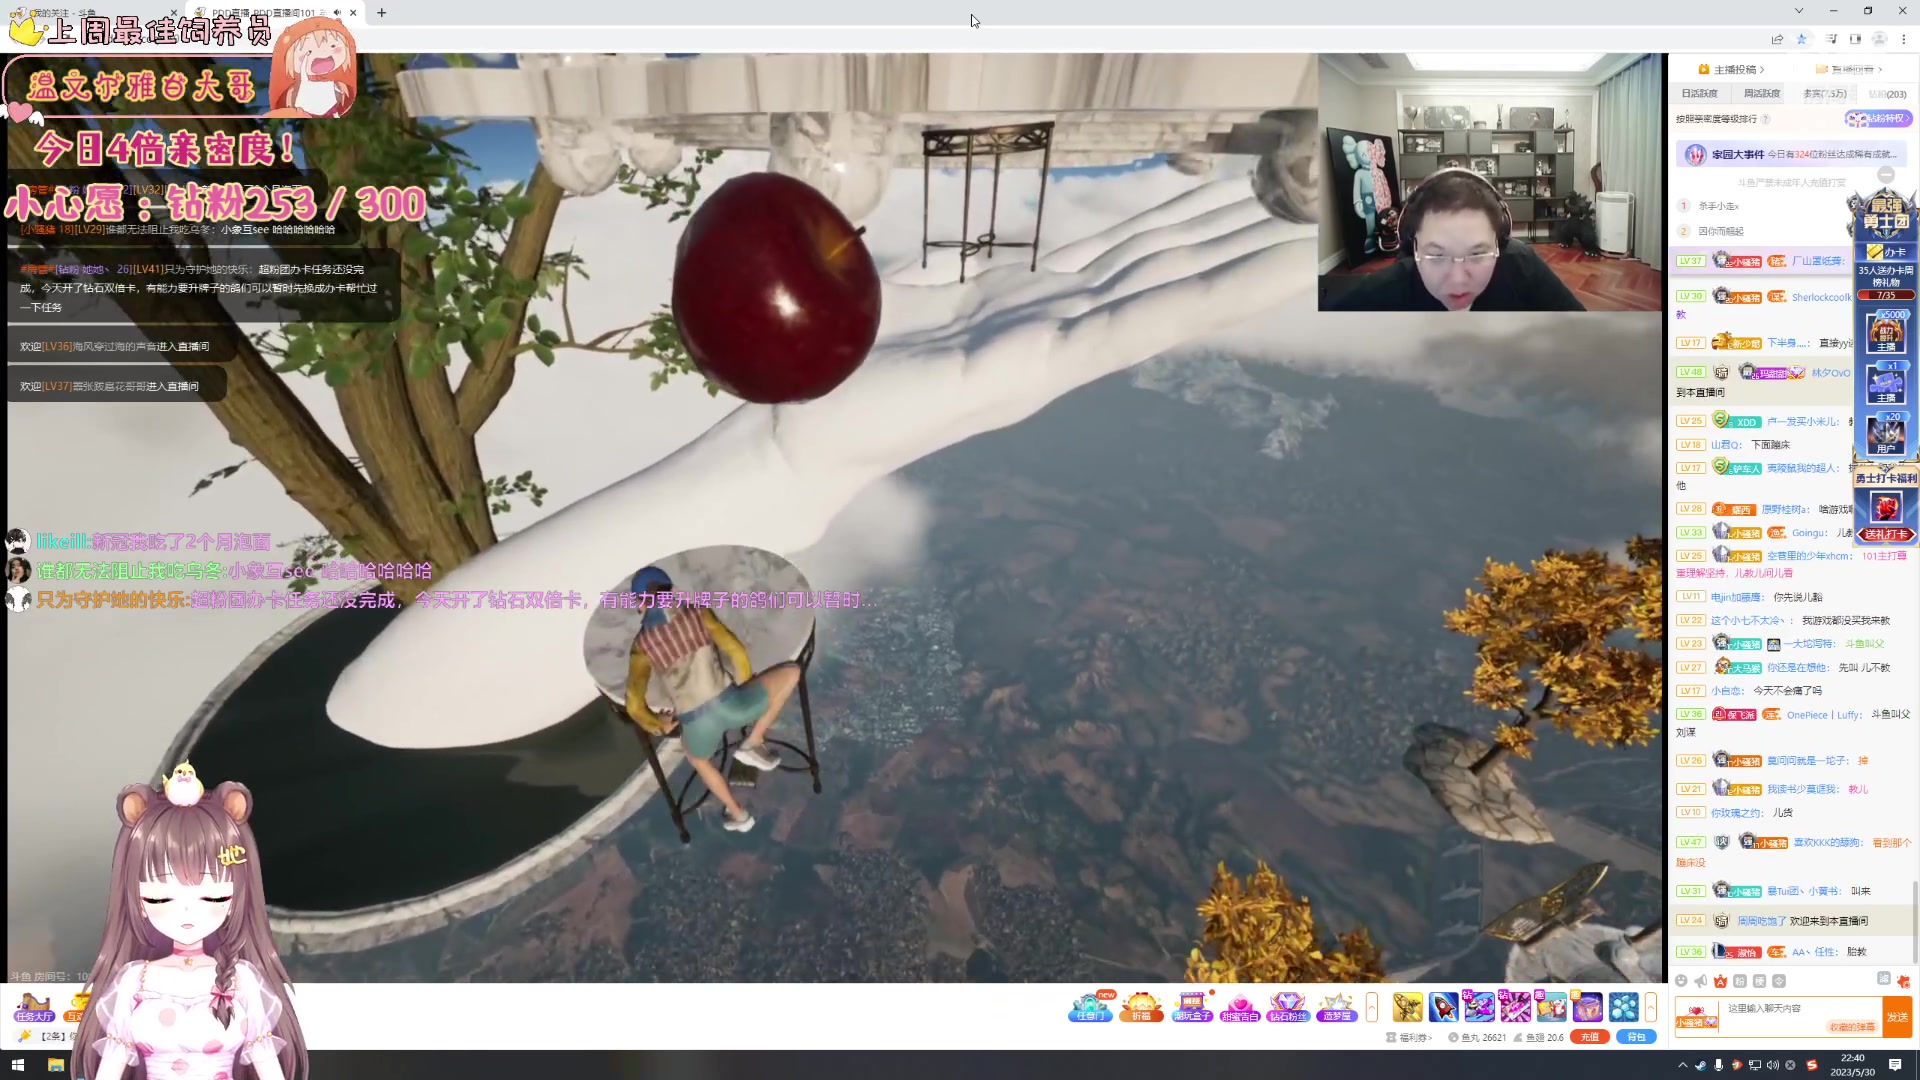This screenshot has width=1920, height=1080.
Task: Open the browser media control icon
Action: click(1831, 39)
